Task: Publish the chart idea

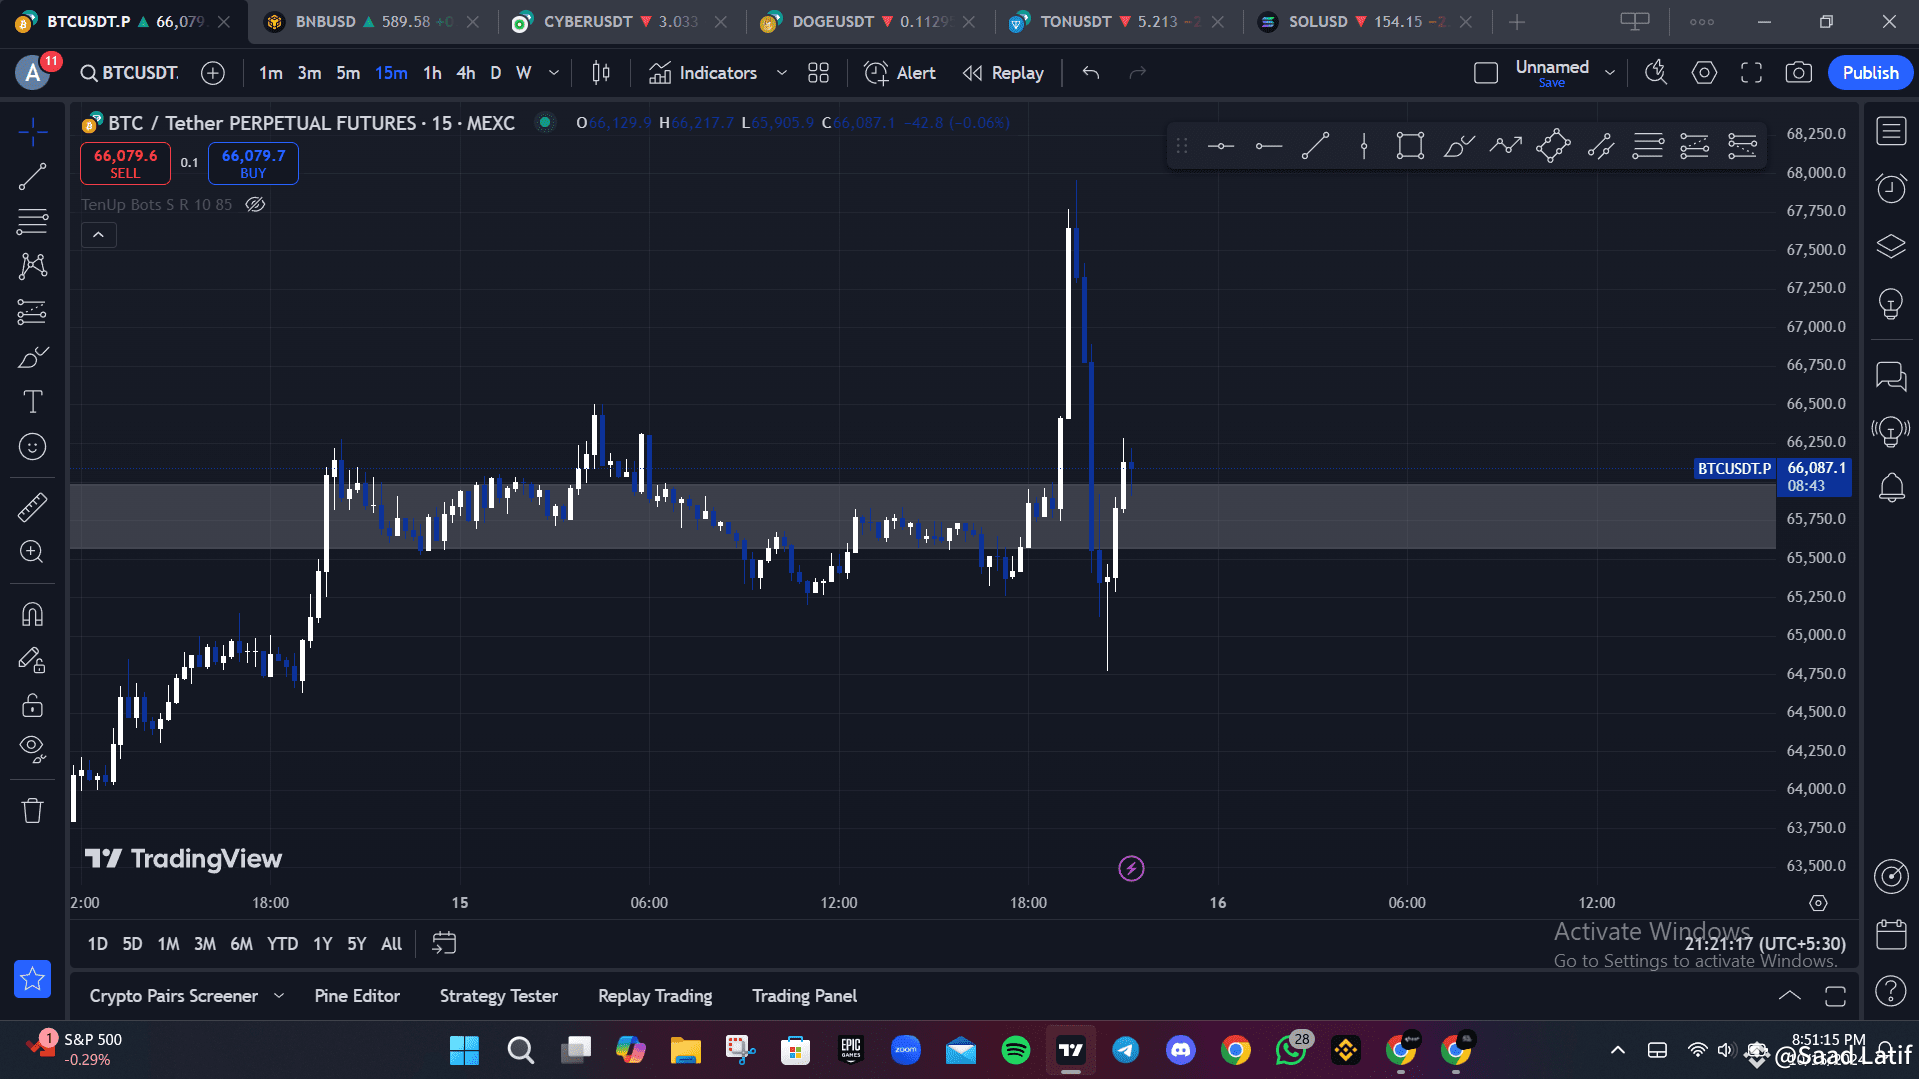Action: point(1870,73)
